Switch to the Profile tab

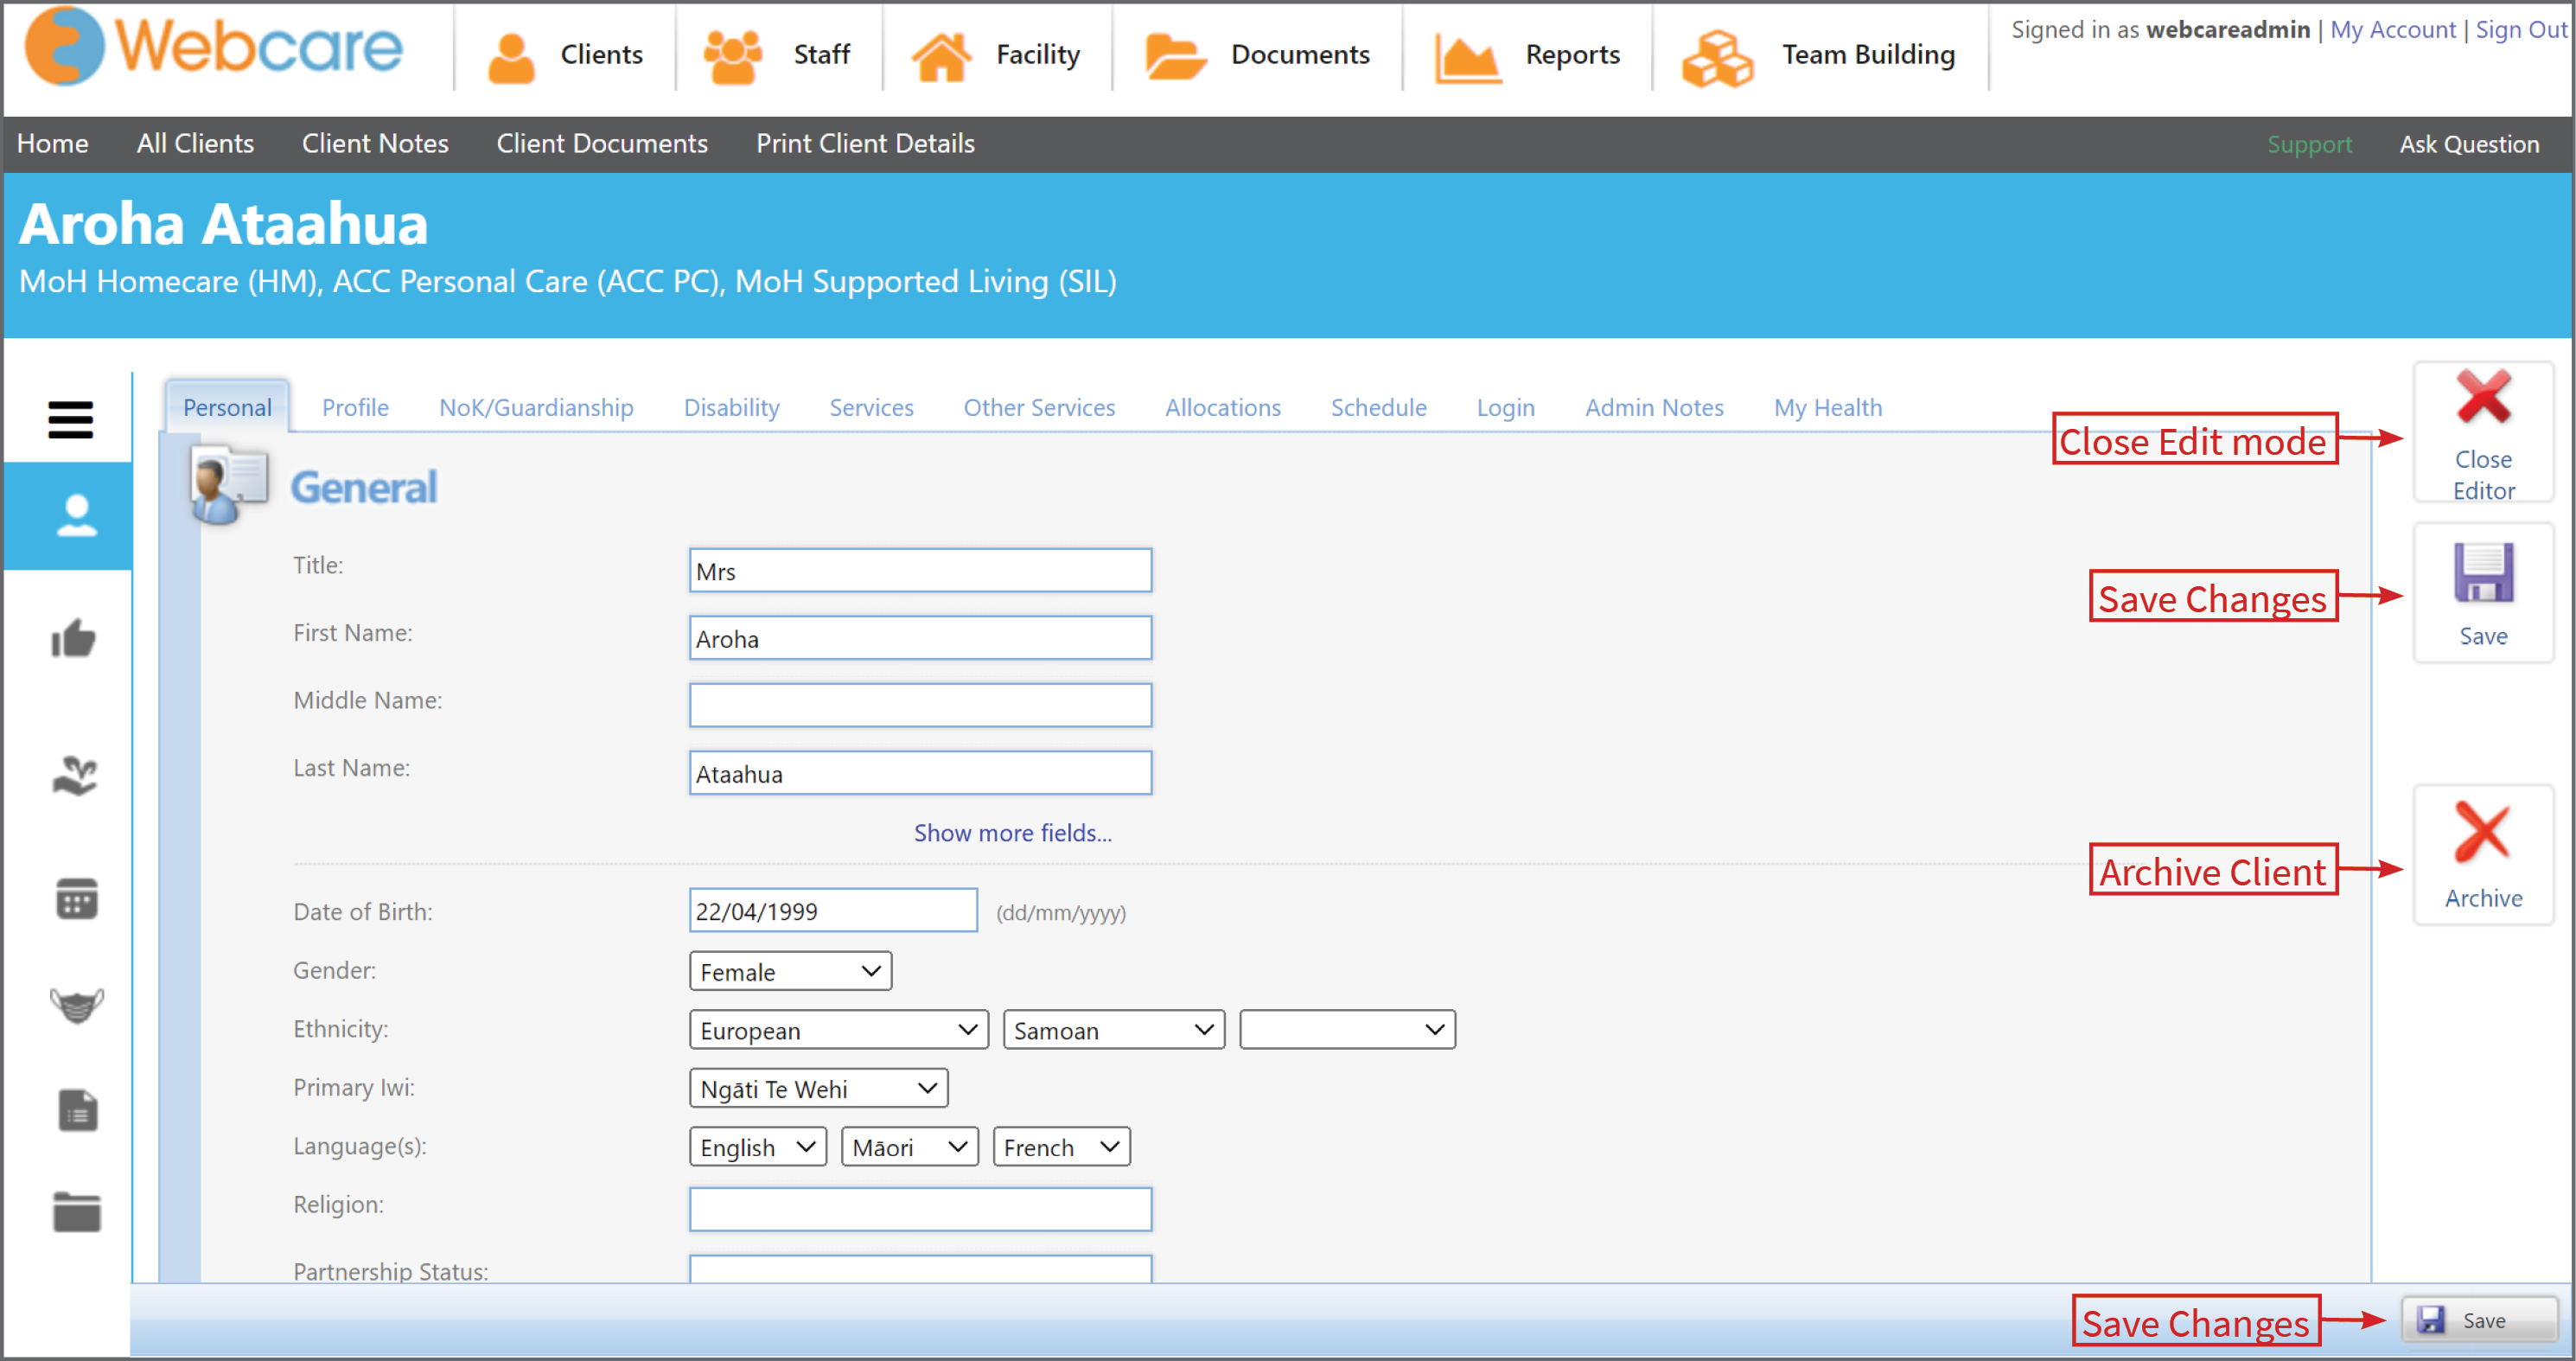[x=355, y=407]
